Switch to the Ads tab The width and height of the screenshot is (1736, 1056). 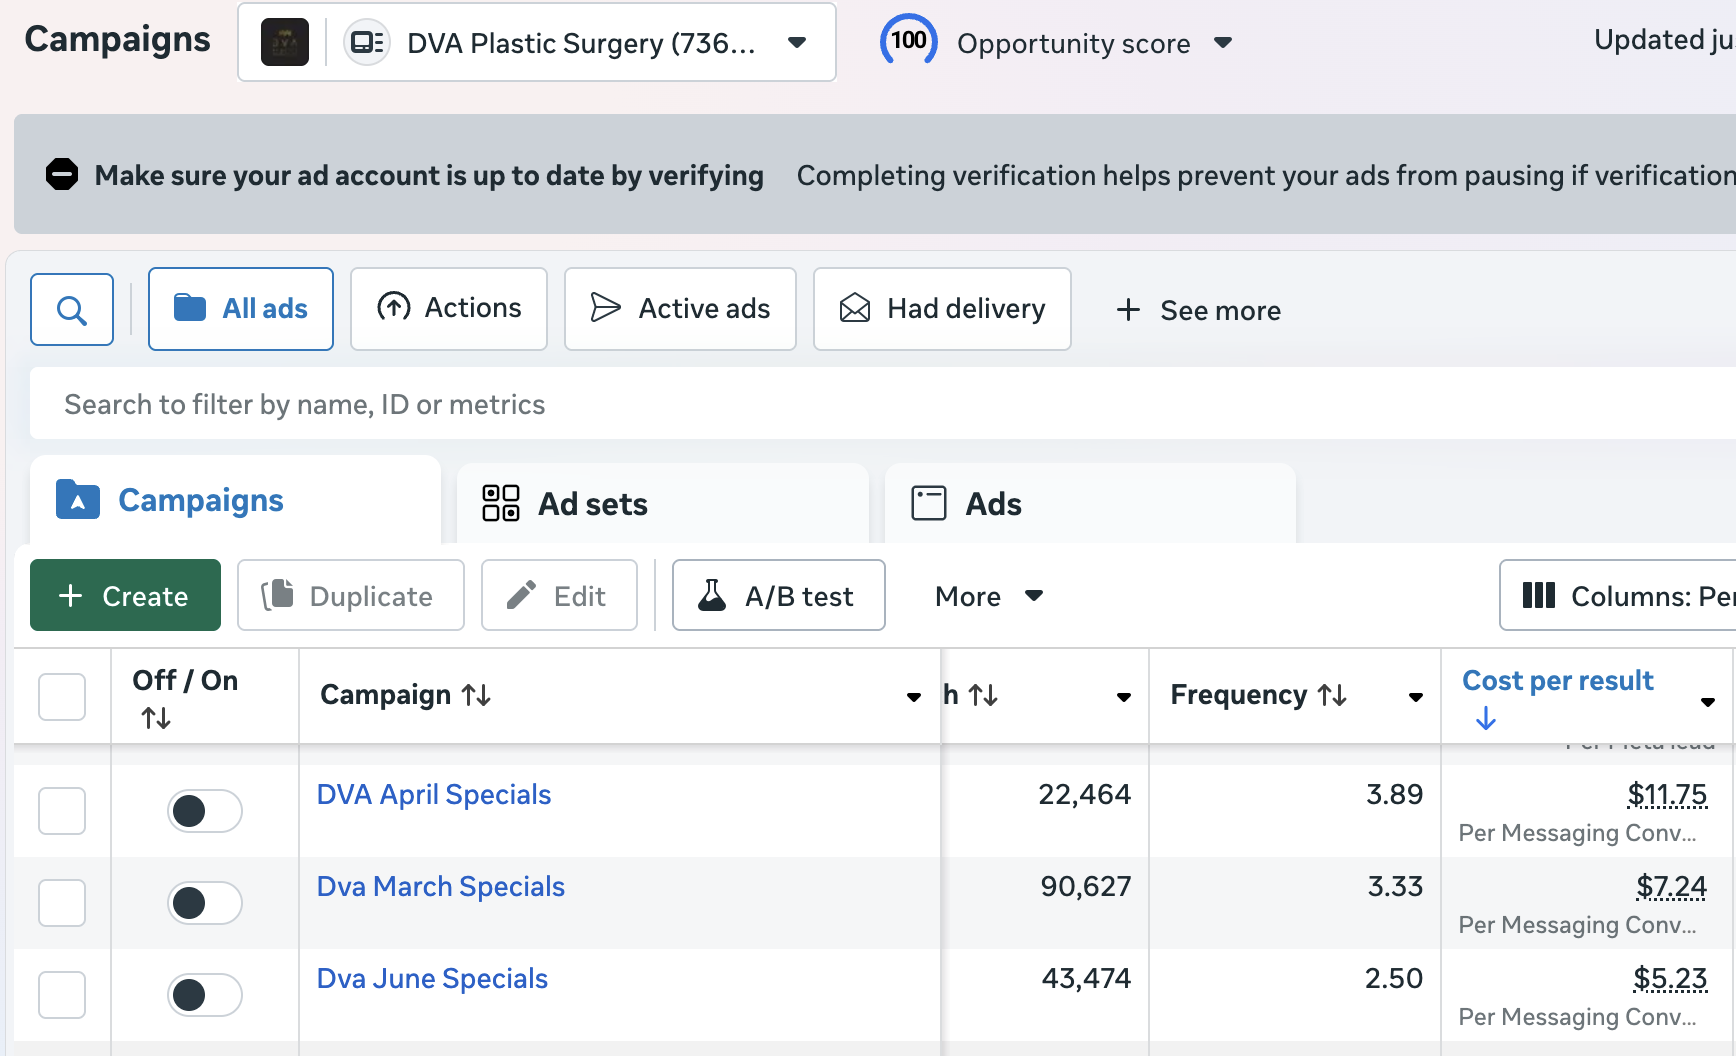1090,503
